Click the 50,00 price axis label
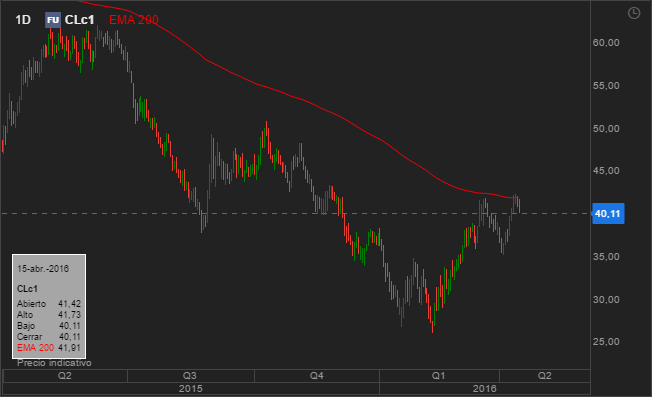Image resolution: width=652 pixels, height=397 pixels. (606, 129)
